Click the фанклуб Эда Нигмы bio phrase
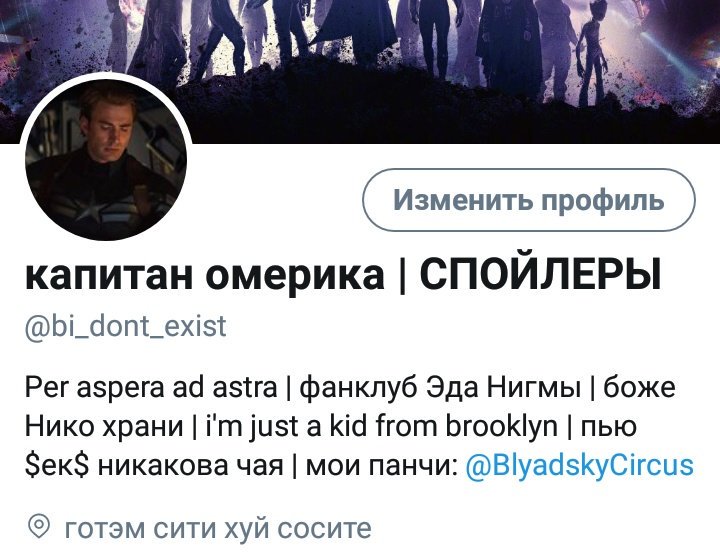Screen dimensions: 720x552 coord(440,388)
